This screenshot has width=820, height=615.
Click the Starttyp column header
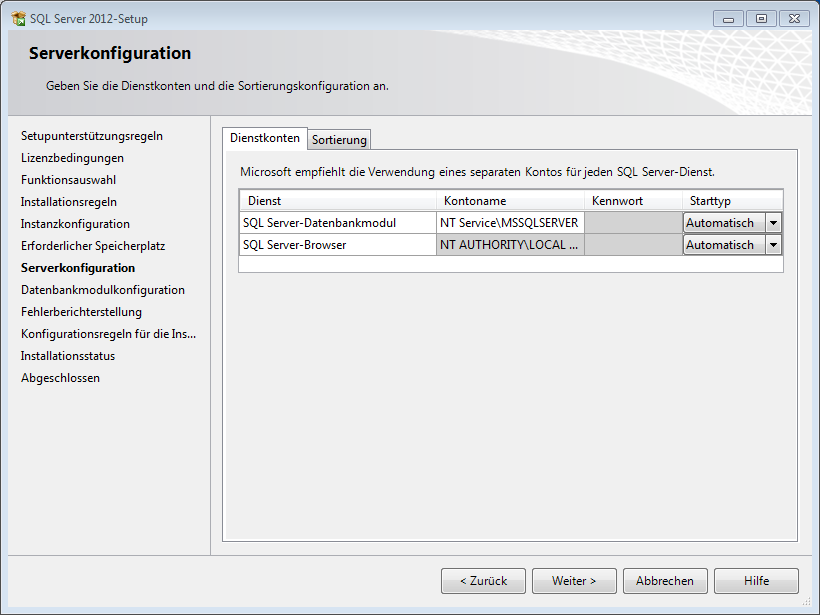[x=732, y=201]
